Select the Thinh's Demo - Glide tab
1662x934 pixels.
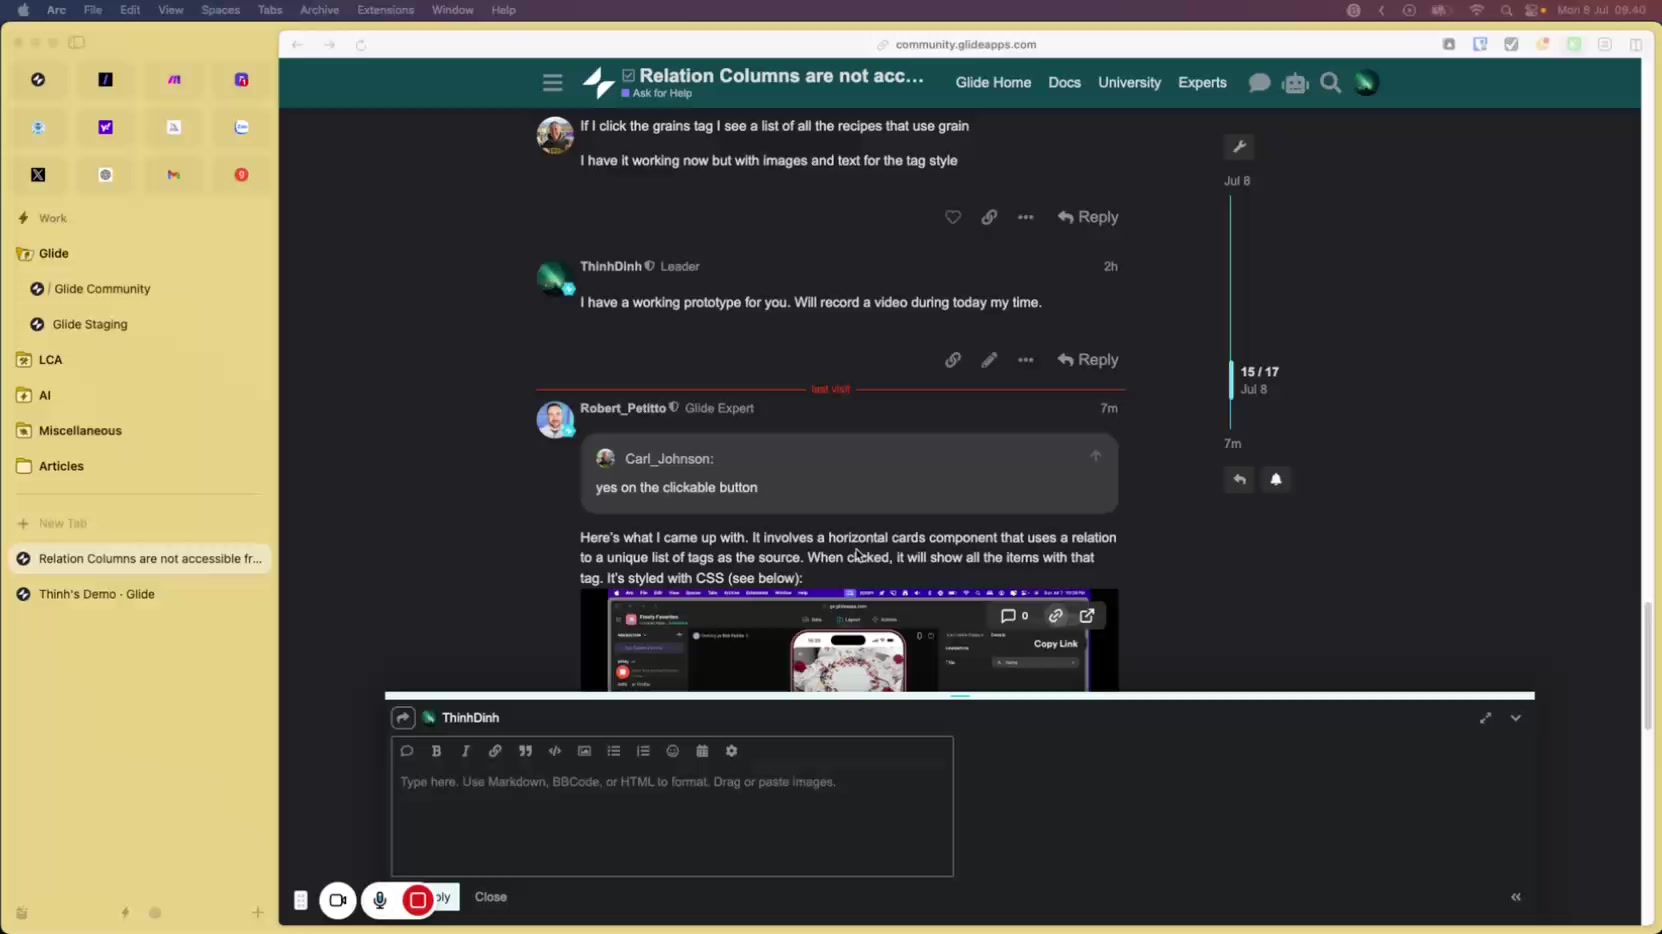97,594
